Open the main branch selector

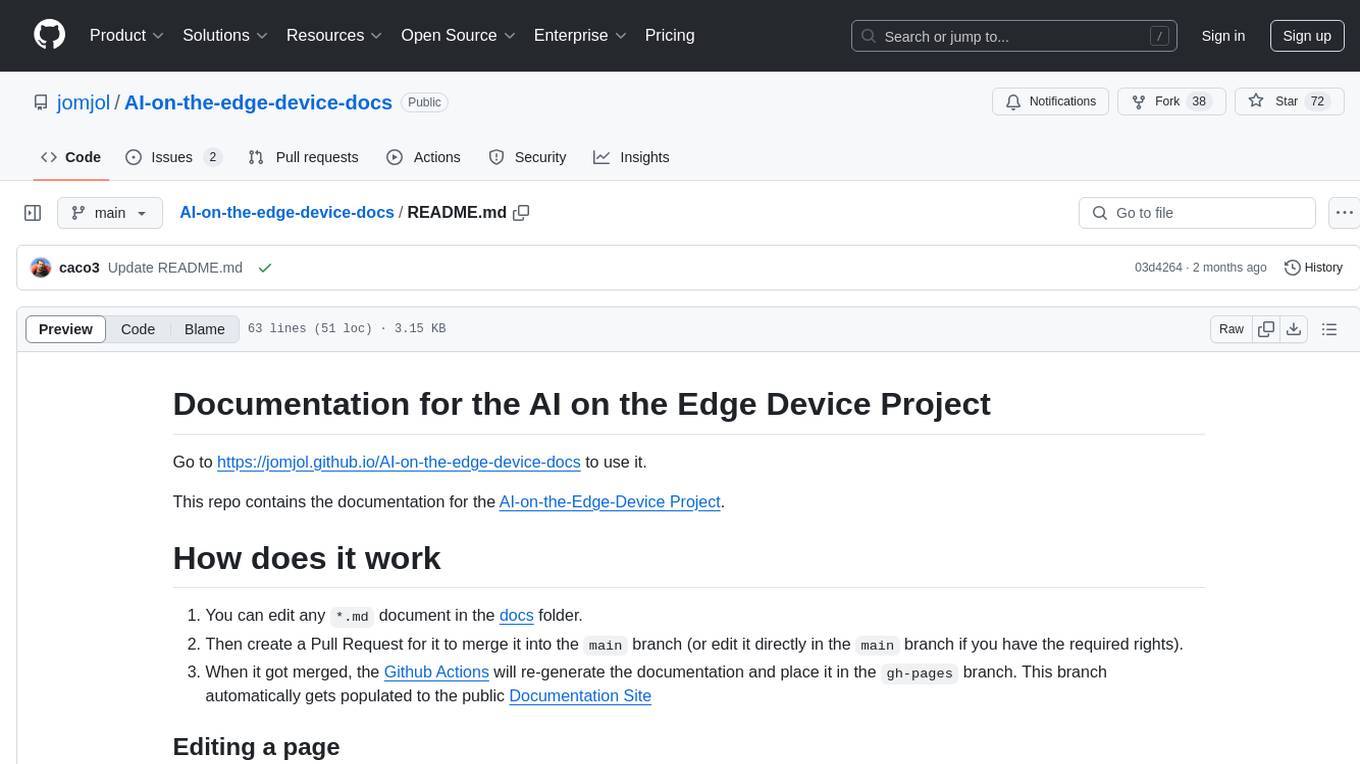tap(110, 213)
